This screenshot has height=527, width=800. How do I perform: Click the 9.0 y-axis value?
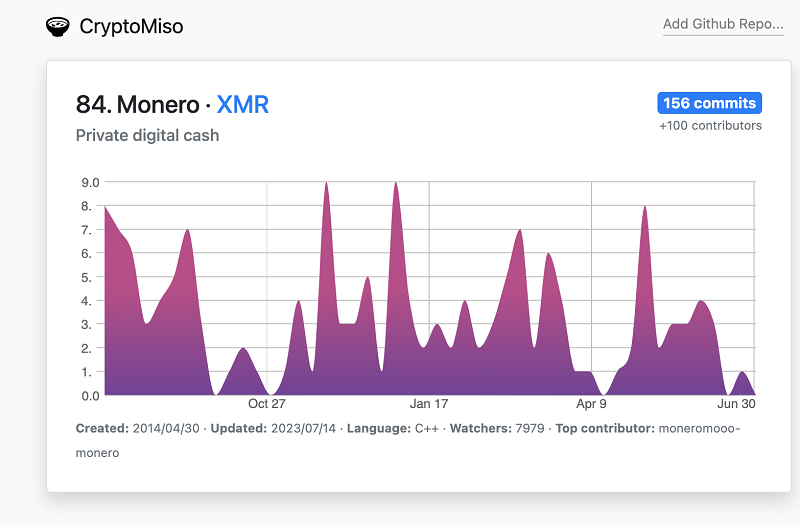click(90, 182)
